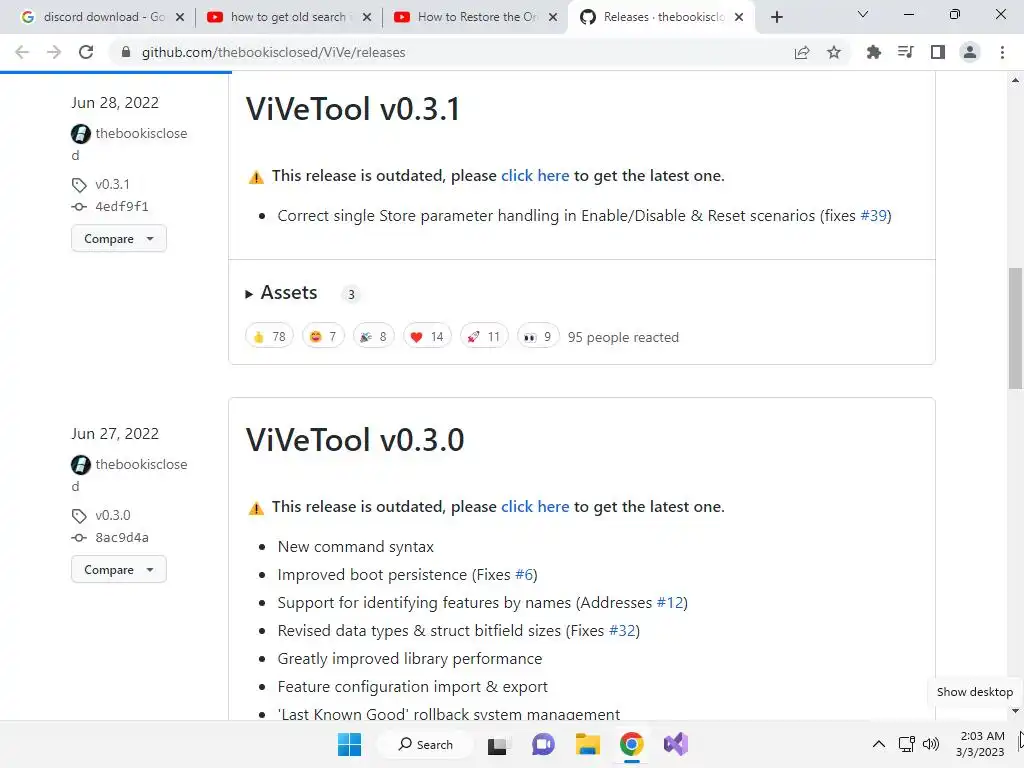1024x768 pixels.
Task: Click thebookisclosed avatar for v0.3.0 release
Action: (x=81, y=465)
